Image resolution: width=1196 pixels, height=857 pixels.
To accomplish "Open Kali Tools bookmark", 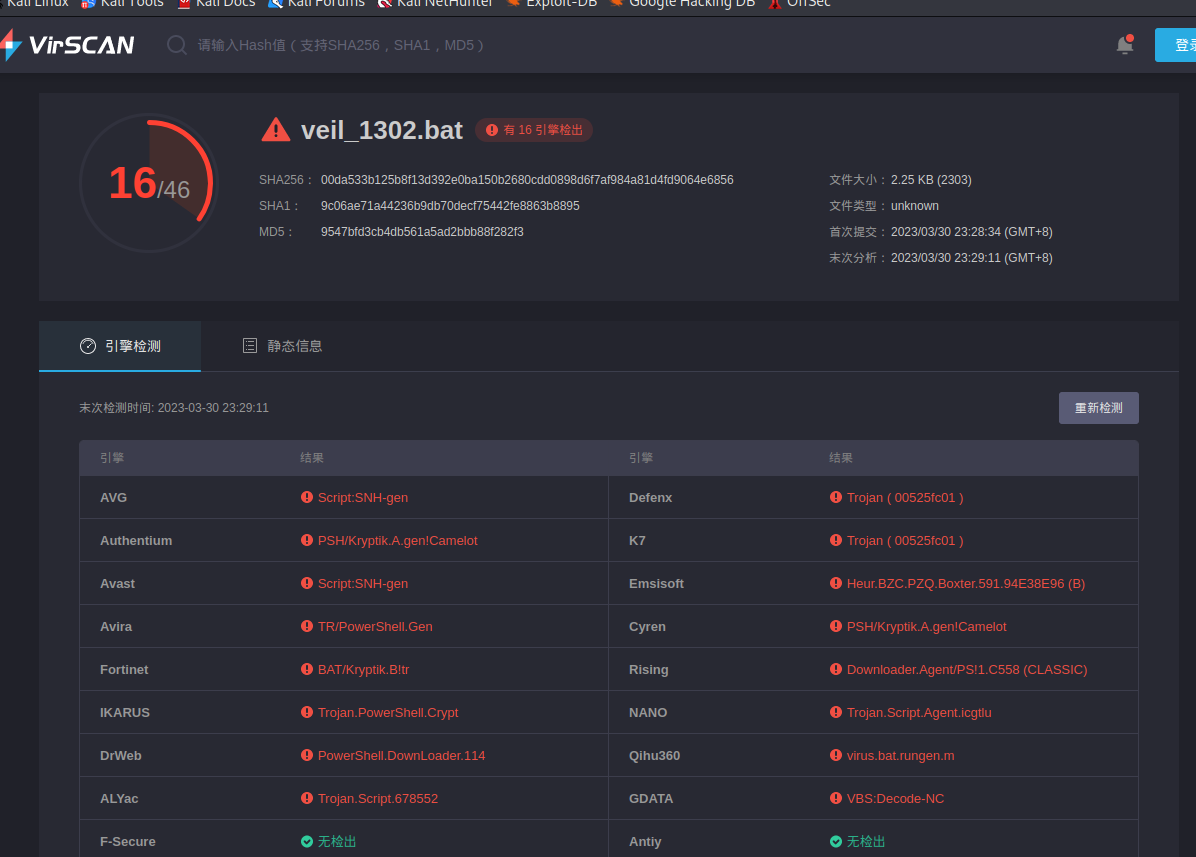I will click(x=122, y=4).
